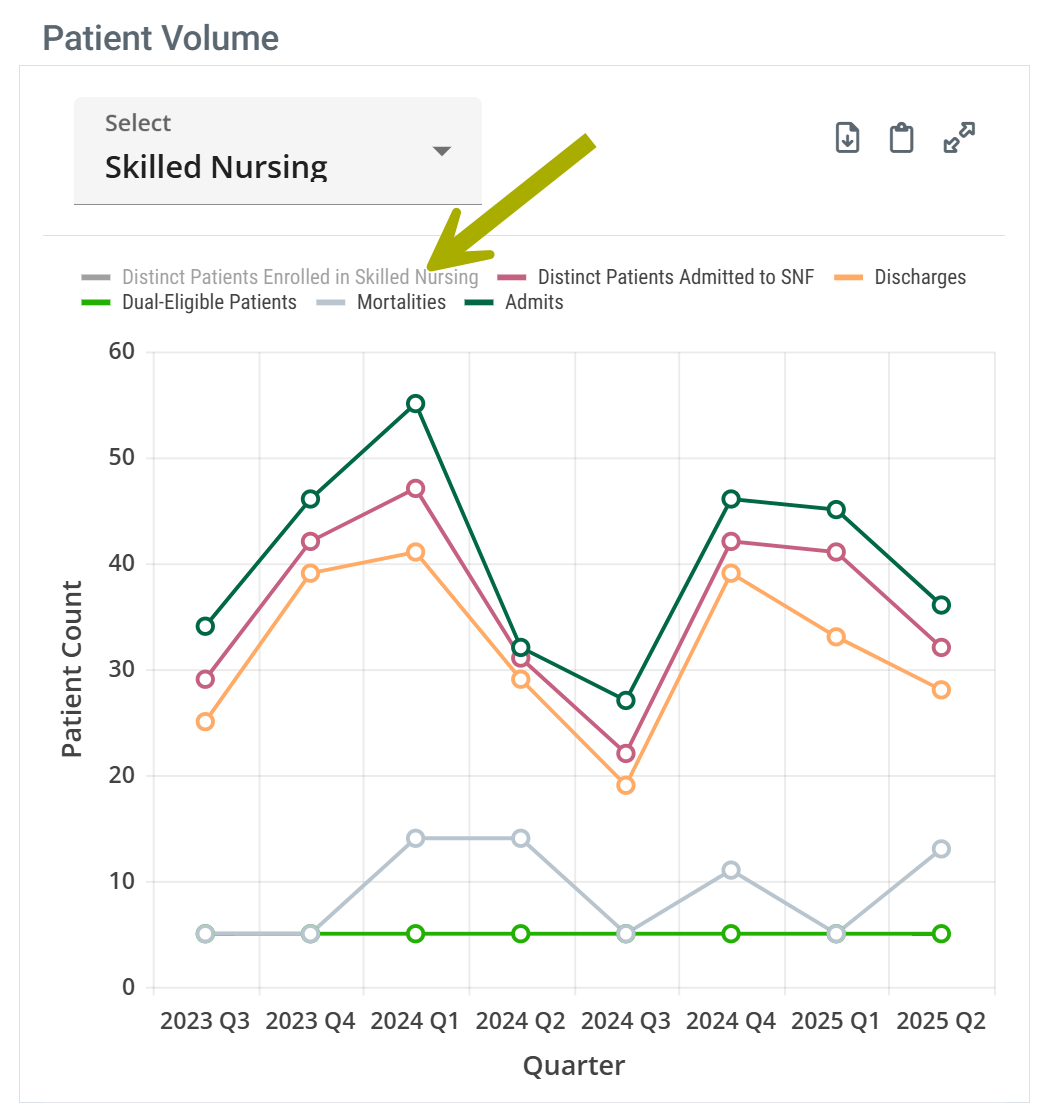1038x1115 pixels.
Task: Toggle the Discharges legend item
Action: click(920, 277)
